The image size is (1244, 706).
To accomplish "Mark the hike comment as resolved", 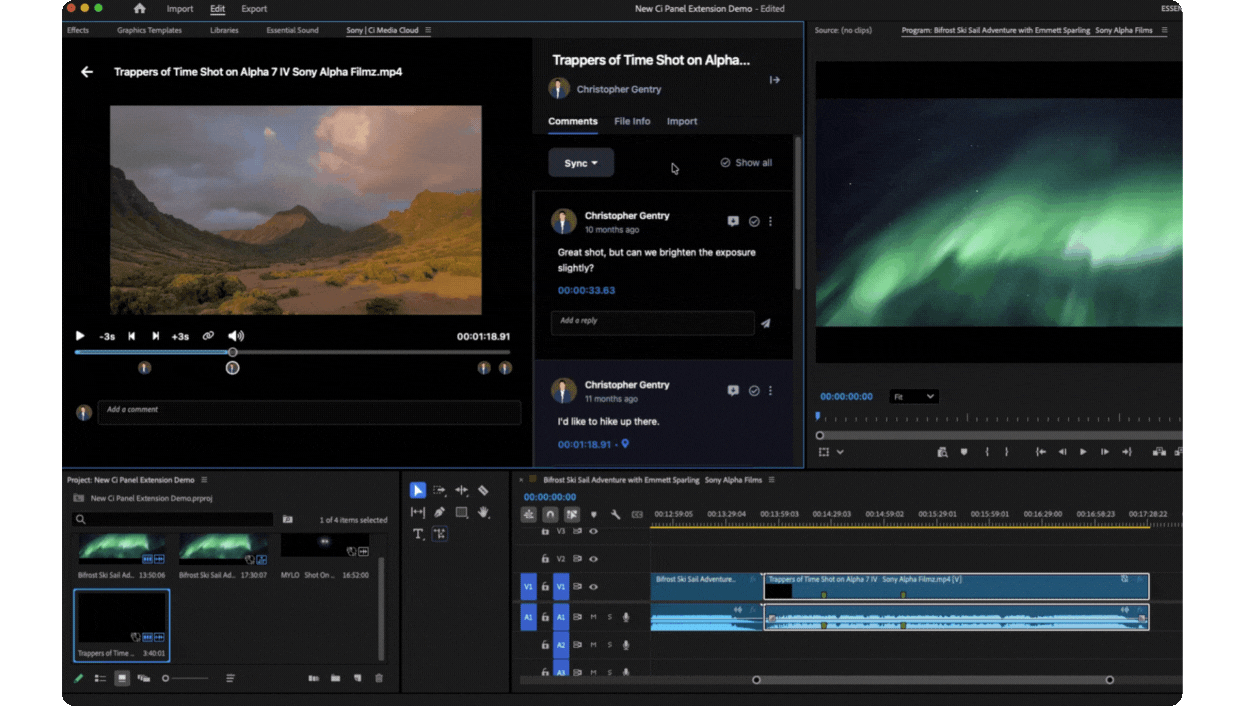I will (x=754, y=391).
